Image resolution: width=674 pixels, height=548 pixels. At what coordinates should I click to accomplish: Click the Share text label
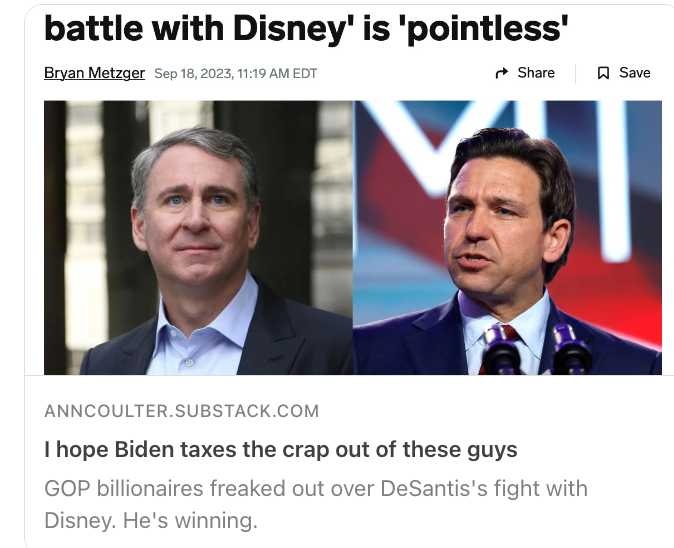point(536,73)
